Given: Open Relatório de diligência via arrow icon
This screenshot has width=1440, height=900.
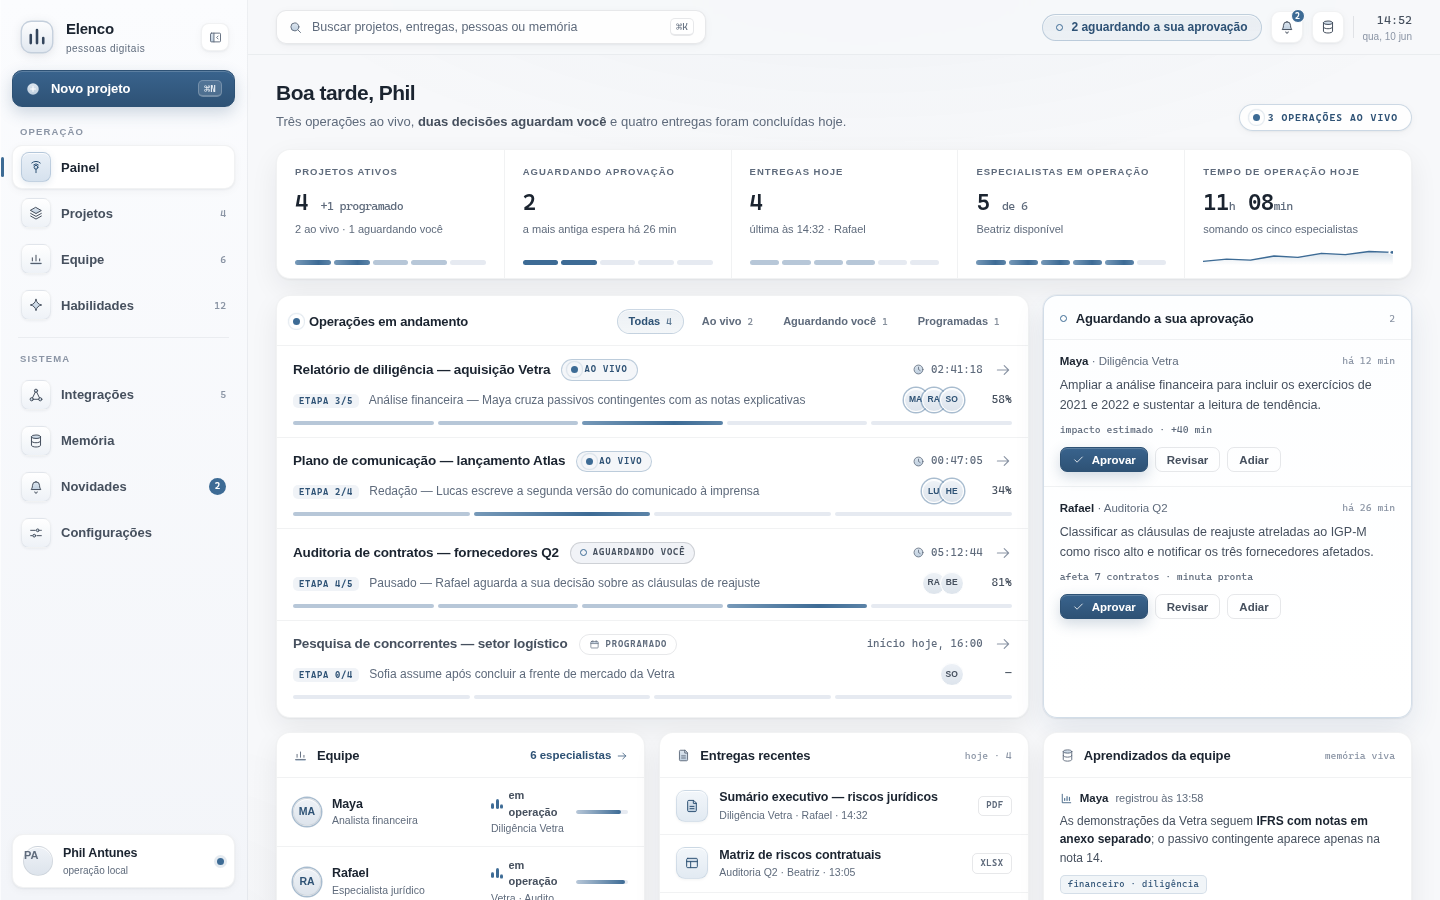Looking at the screenshot, I should pos(1003,370).
